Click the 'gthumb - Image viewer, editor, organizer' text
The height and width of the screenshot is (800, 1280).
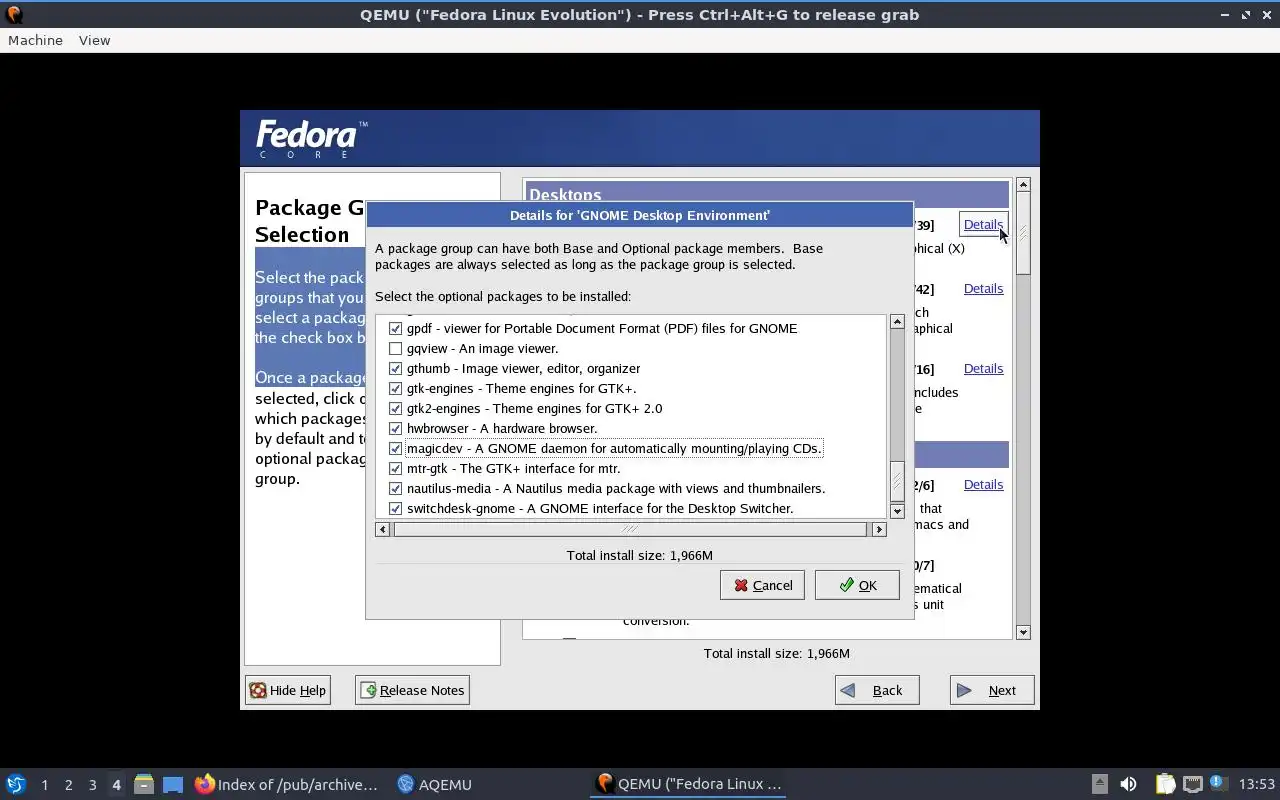[x=523, y=368]
